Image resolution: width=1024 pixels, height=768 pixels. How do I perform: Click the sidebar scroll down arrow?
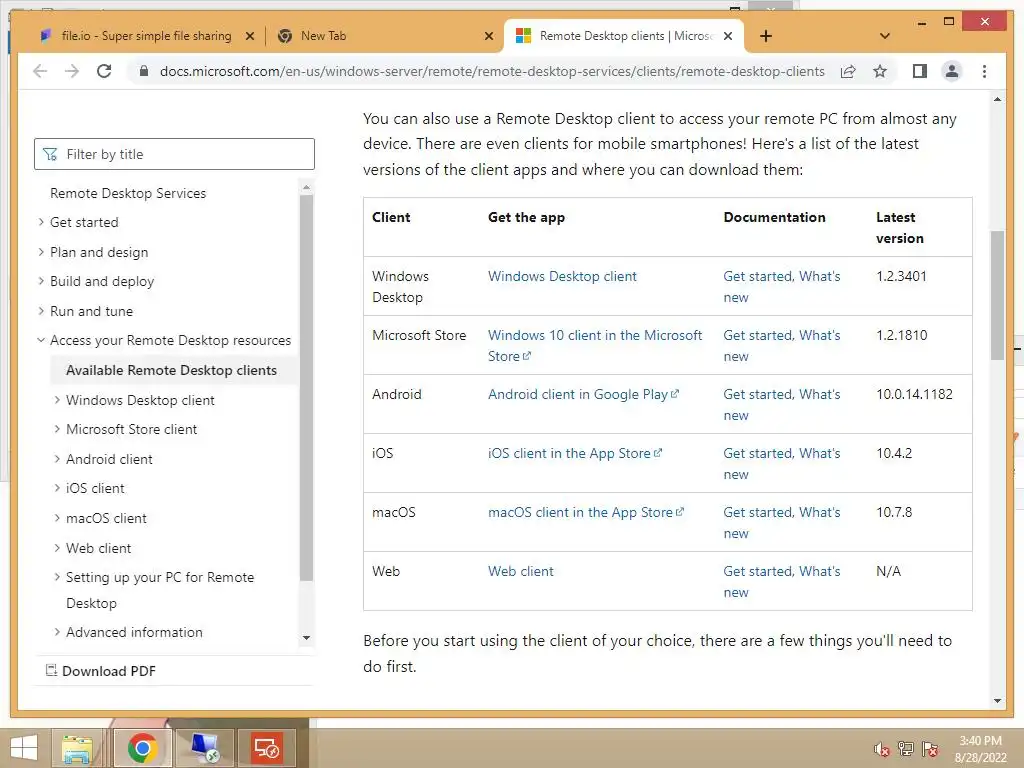coord(306,638)
